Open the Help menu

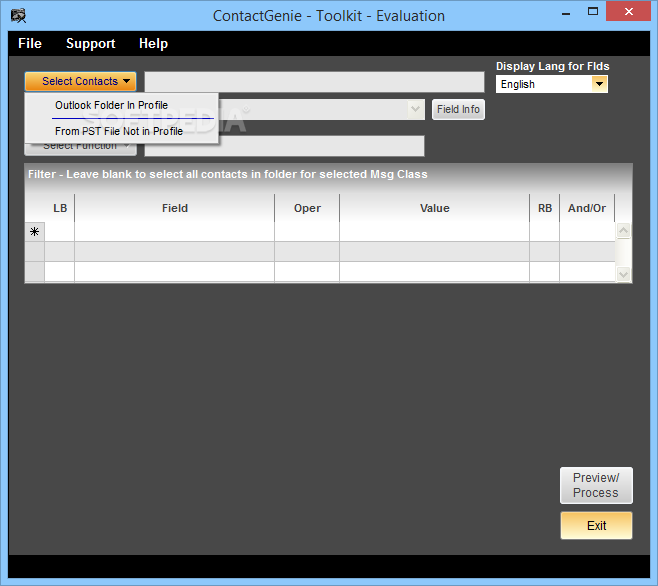(x=153, y=43)
